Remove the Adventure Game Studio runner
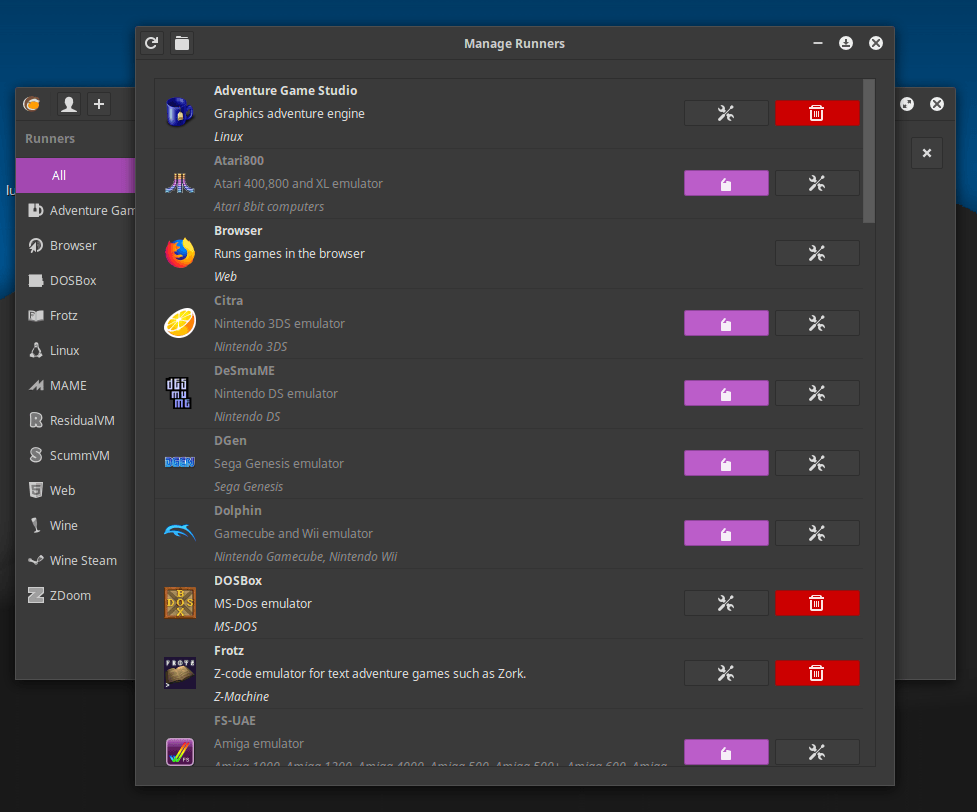The height and width of the screenshot is (812, 977). (x=817, y=113)
